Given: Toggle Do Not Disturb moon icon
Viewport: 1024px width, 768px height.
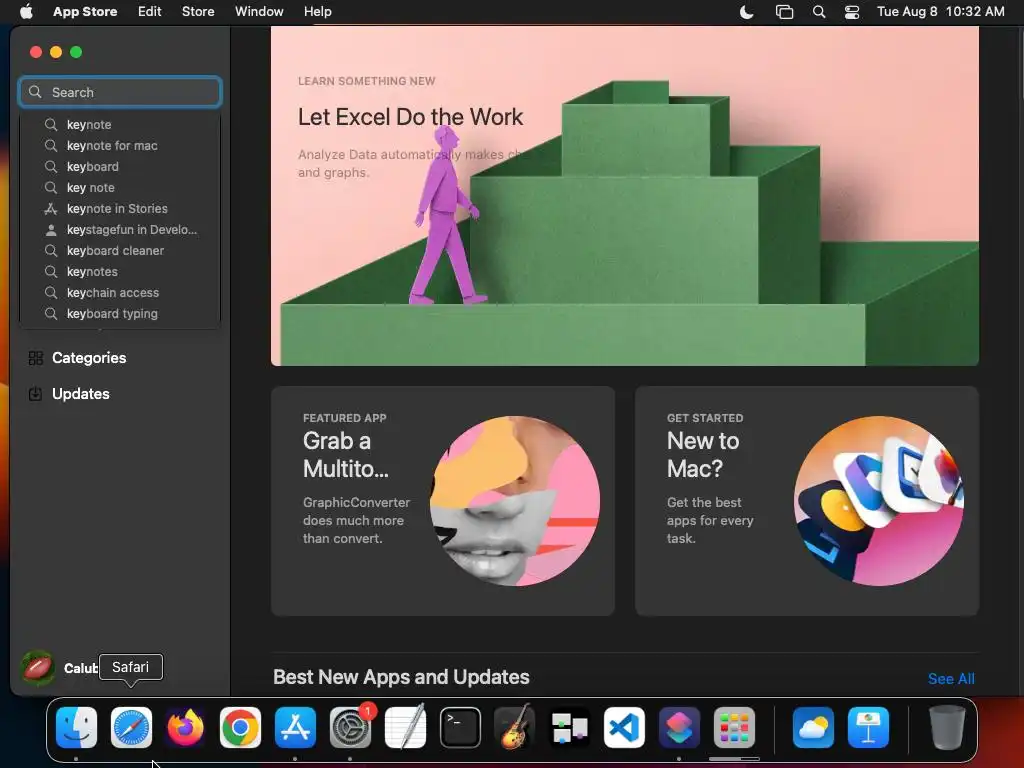Looking at the screenshot, I should click(x=746, y=12).
